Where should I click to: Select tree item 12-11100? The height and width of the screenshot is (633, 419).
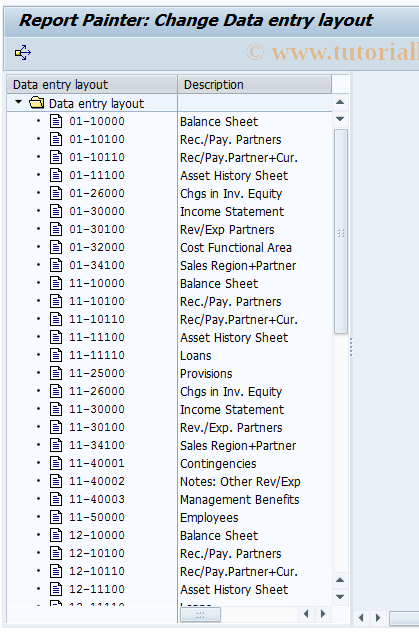click(97, 589)
